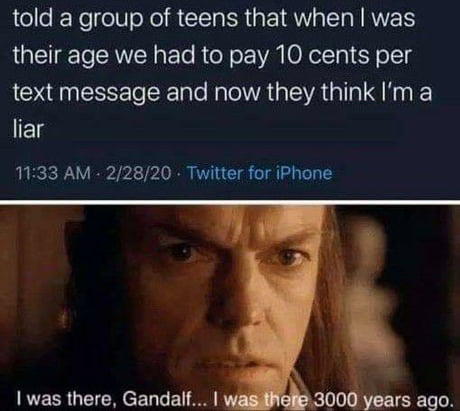Click the tweet line starting 'told a group'
This screenshot has height=411, width=460.
[x=214, y=19]
